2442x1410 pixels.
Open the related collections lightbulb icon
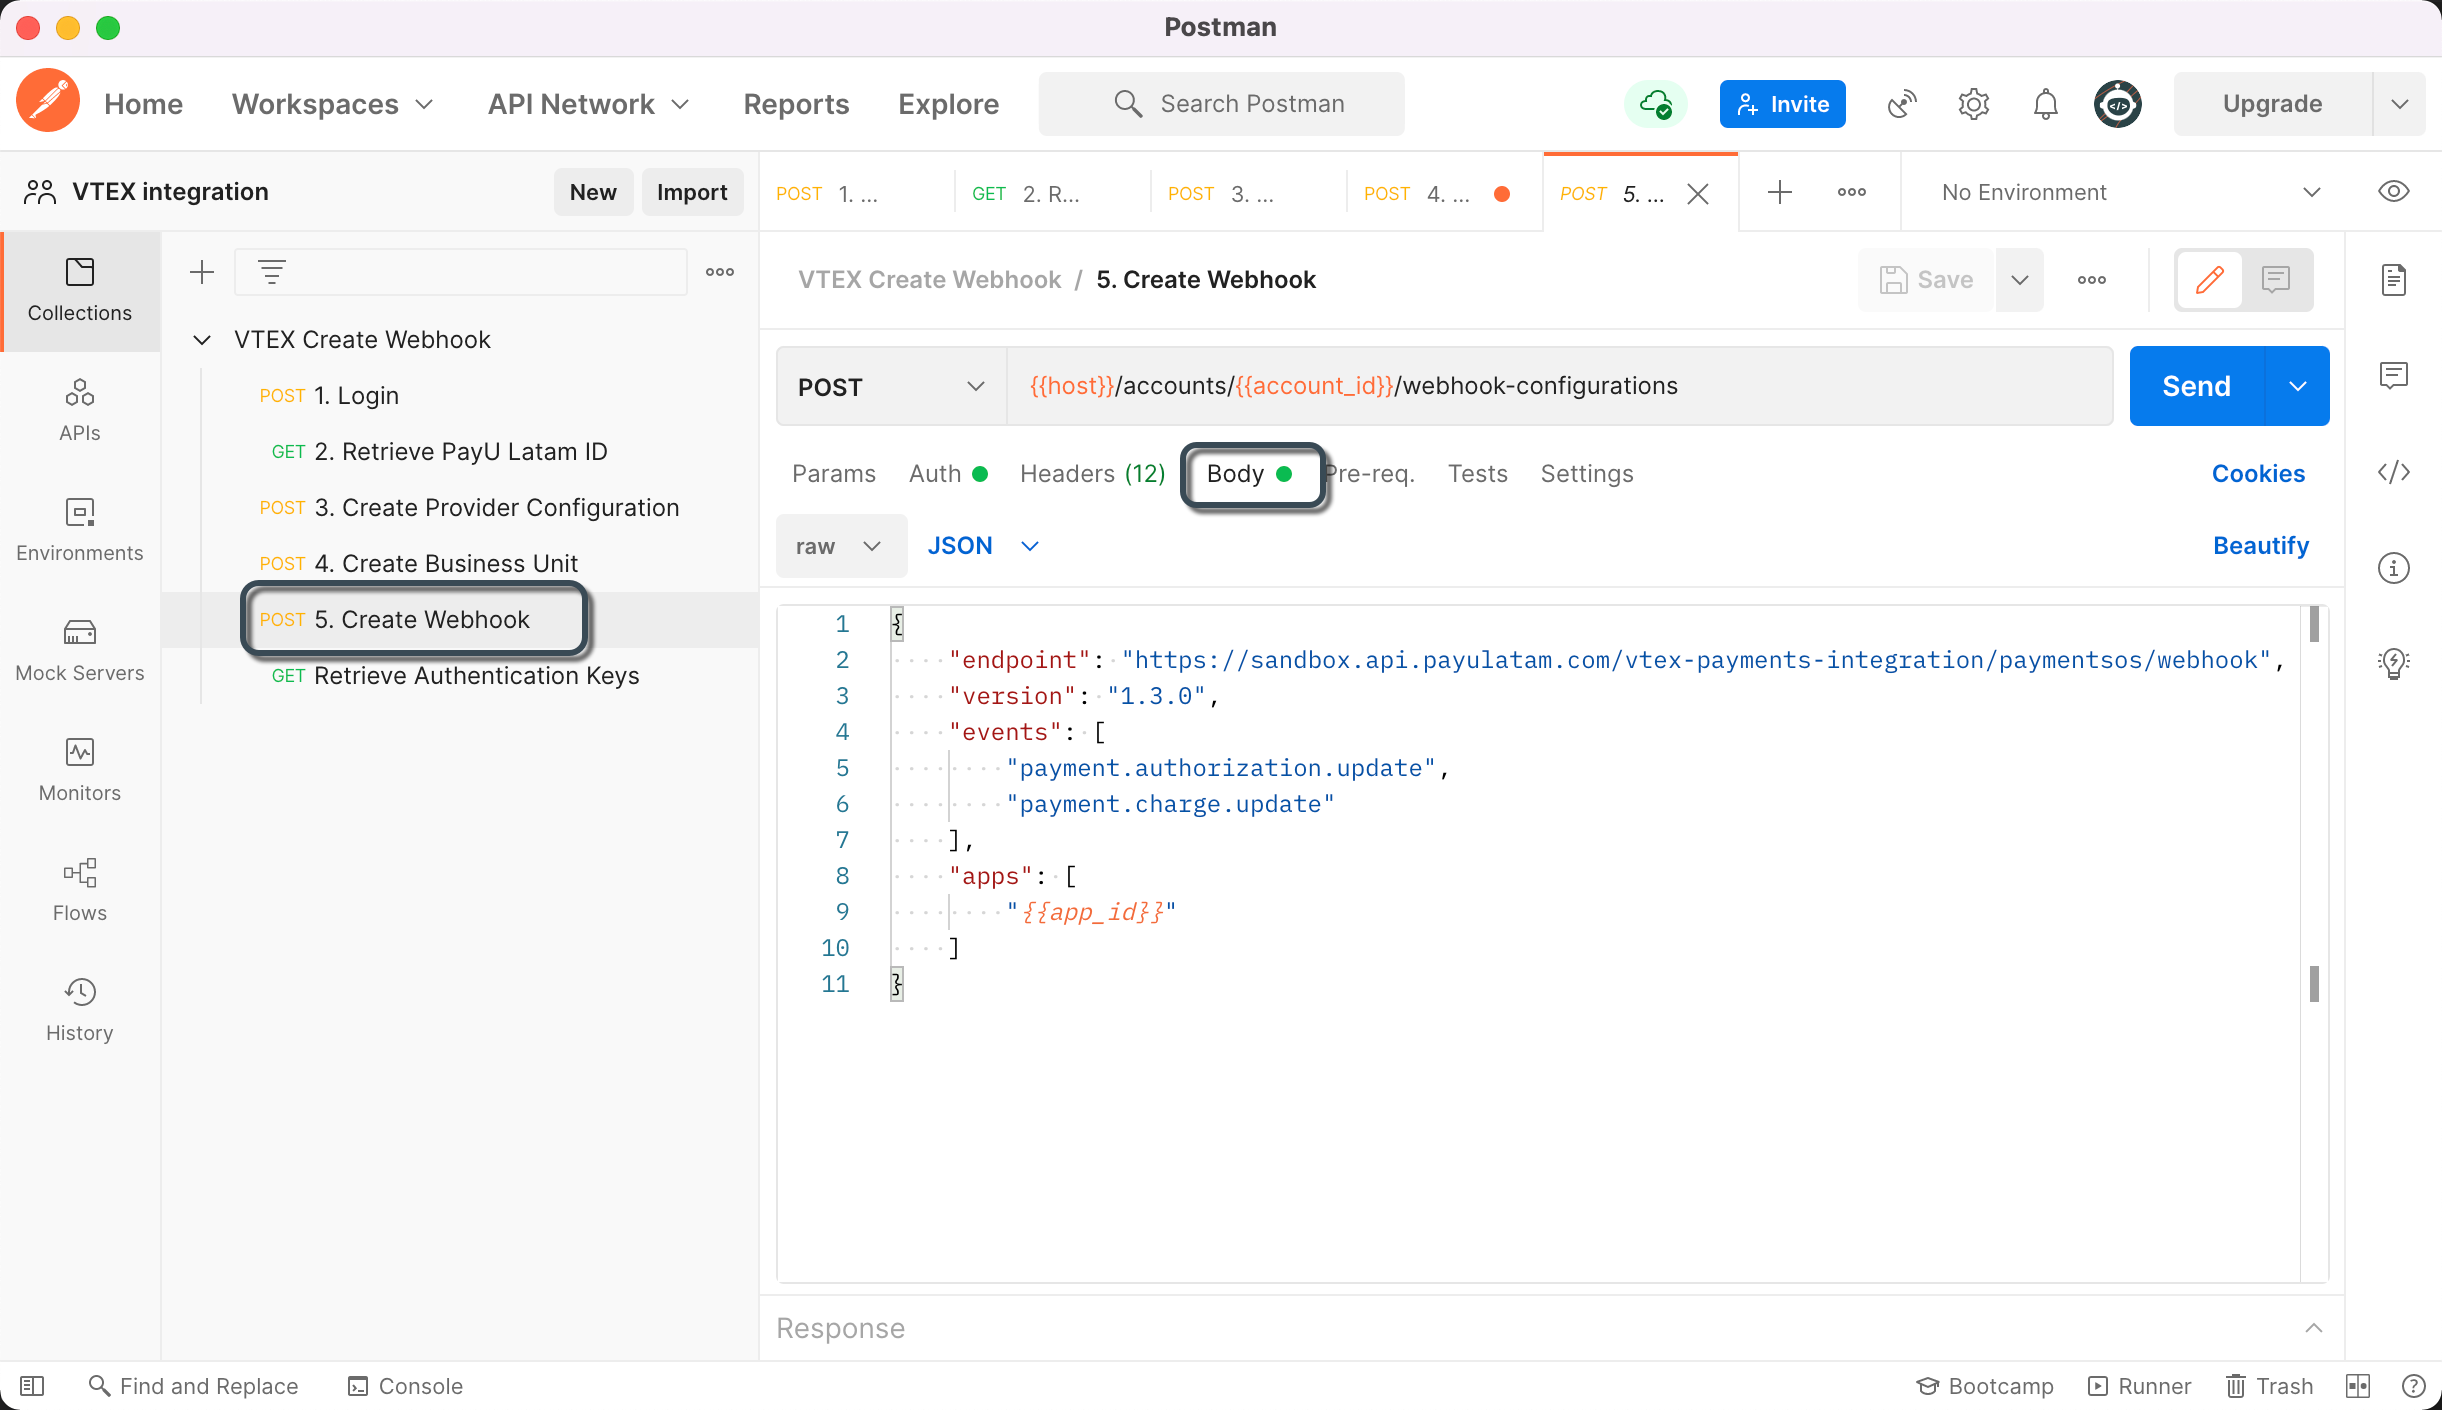[x=2394, y=662]
